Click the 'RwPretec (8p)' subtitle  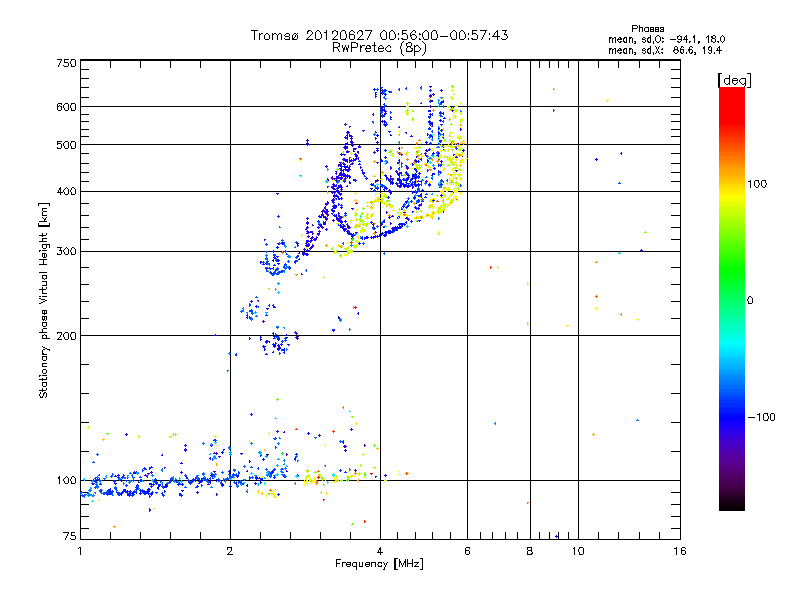point(379,48)
